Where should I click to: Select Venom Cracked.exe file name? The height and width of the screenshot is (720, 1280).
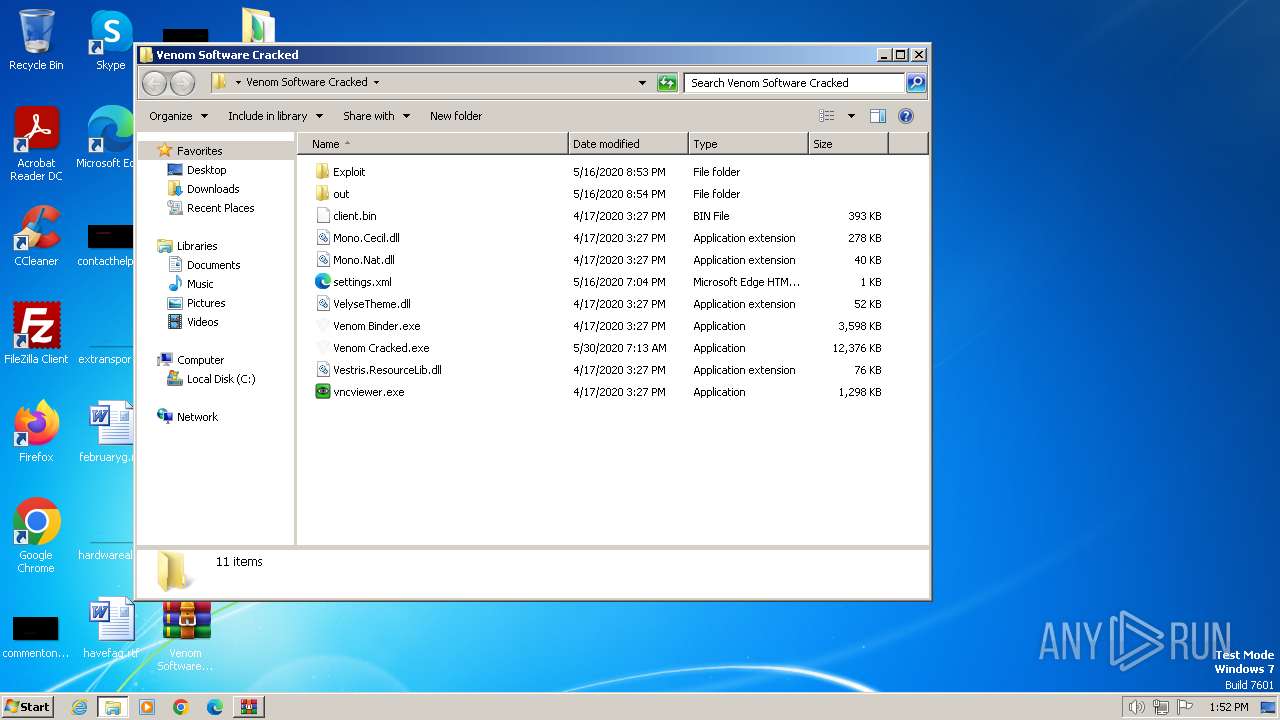(x=381, y=348)
